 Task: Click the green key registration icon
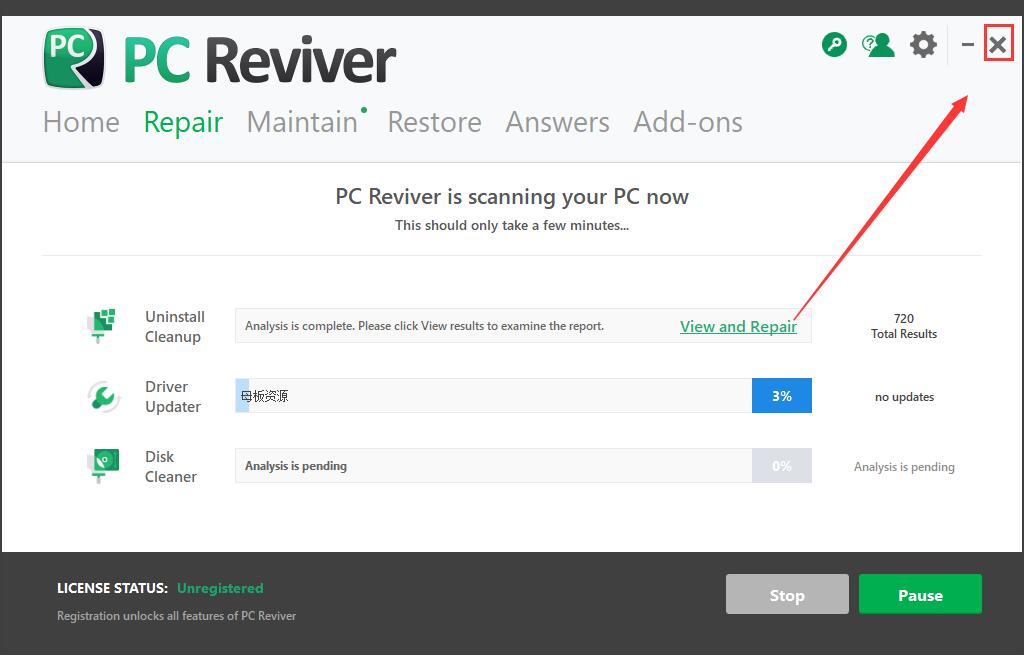[x=834, y=44]
